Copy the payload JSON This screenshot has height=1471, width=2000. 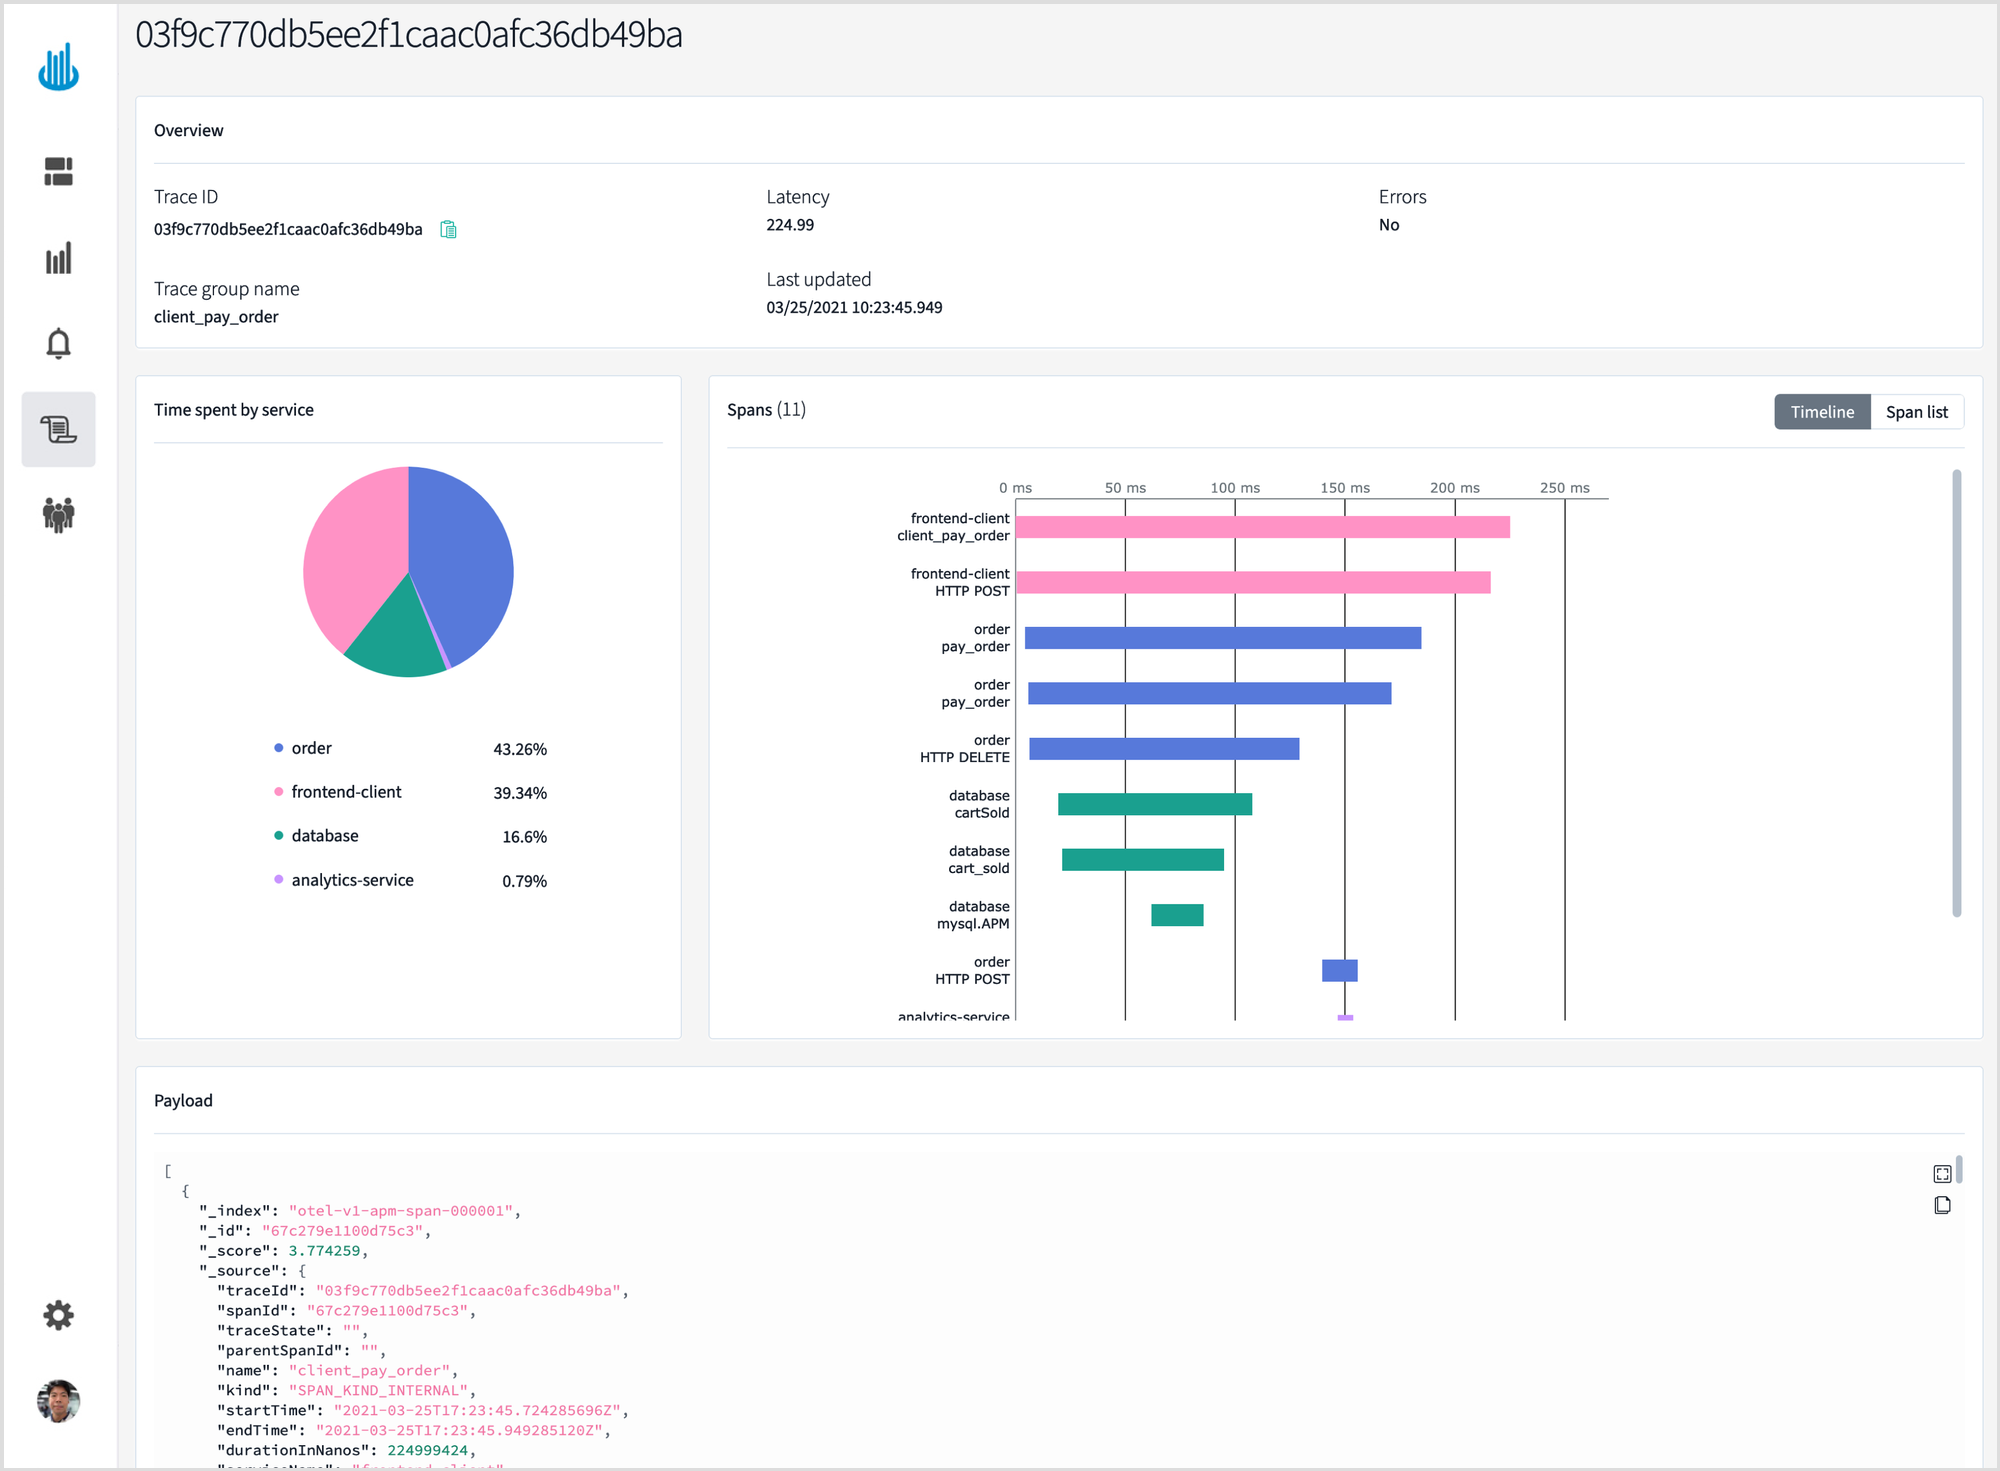tap(1942, 1205)
